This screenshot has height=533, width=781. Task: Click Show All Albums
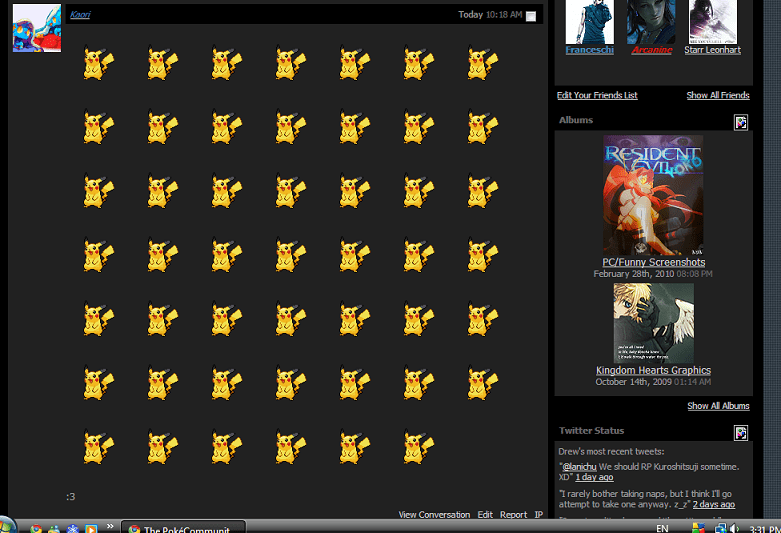point(718,406)
